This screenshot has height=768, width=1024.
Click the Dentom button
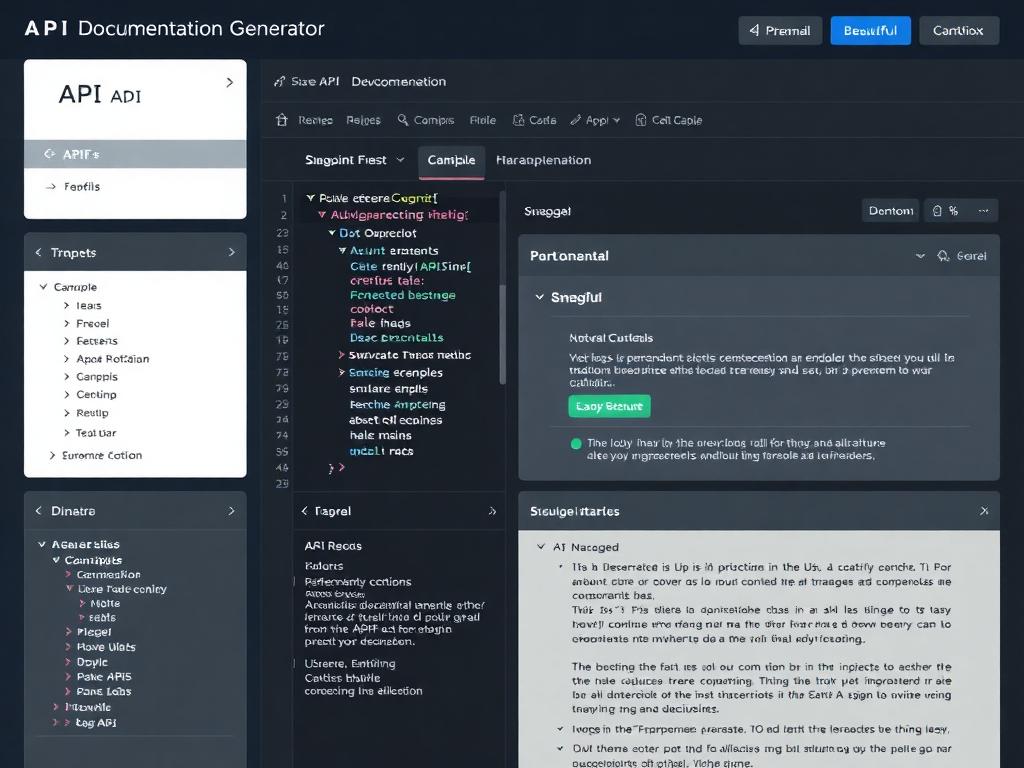(890, 211)
